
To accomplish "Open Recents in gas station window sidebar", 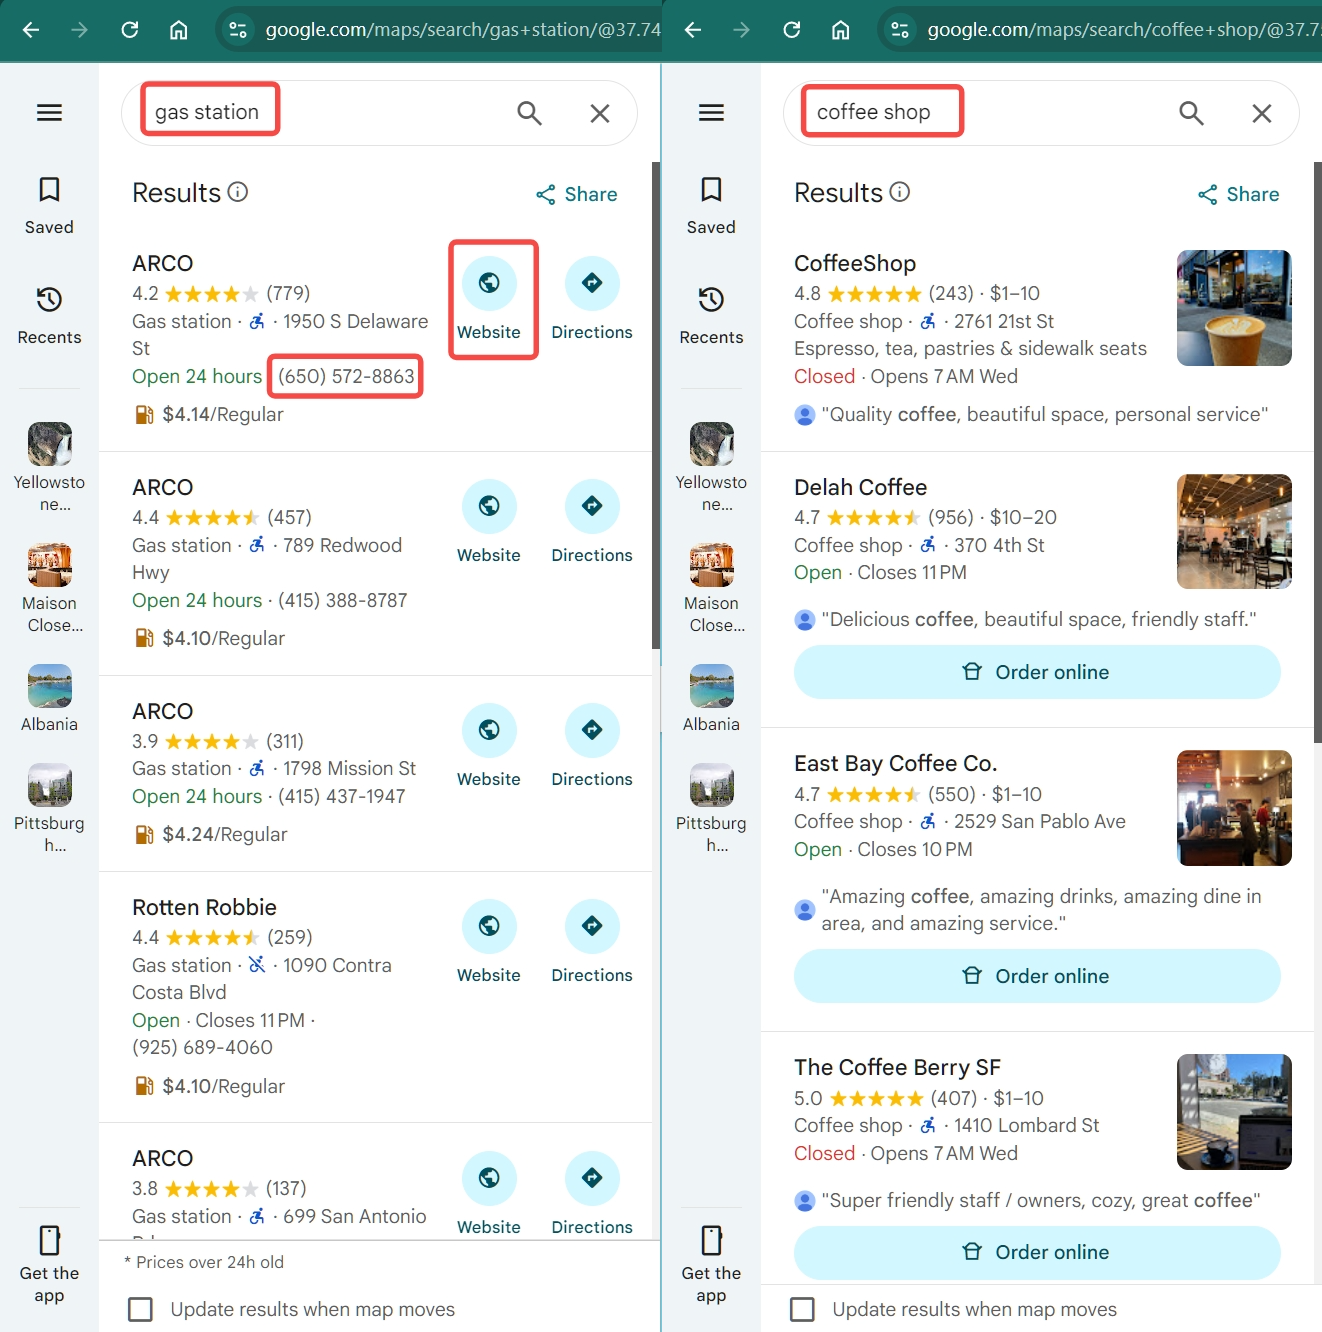I will (49, 316).
